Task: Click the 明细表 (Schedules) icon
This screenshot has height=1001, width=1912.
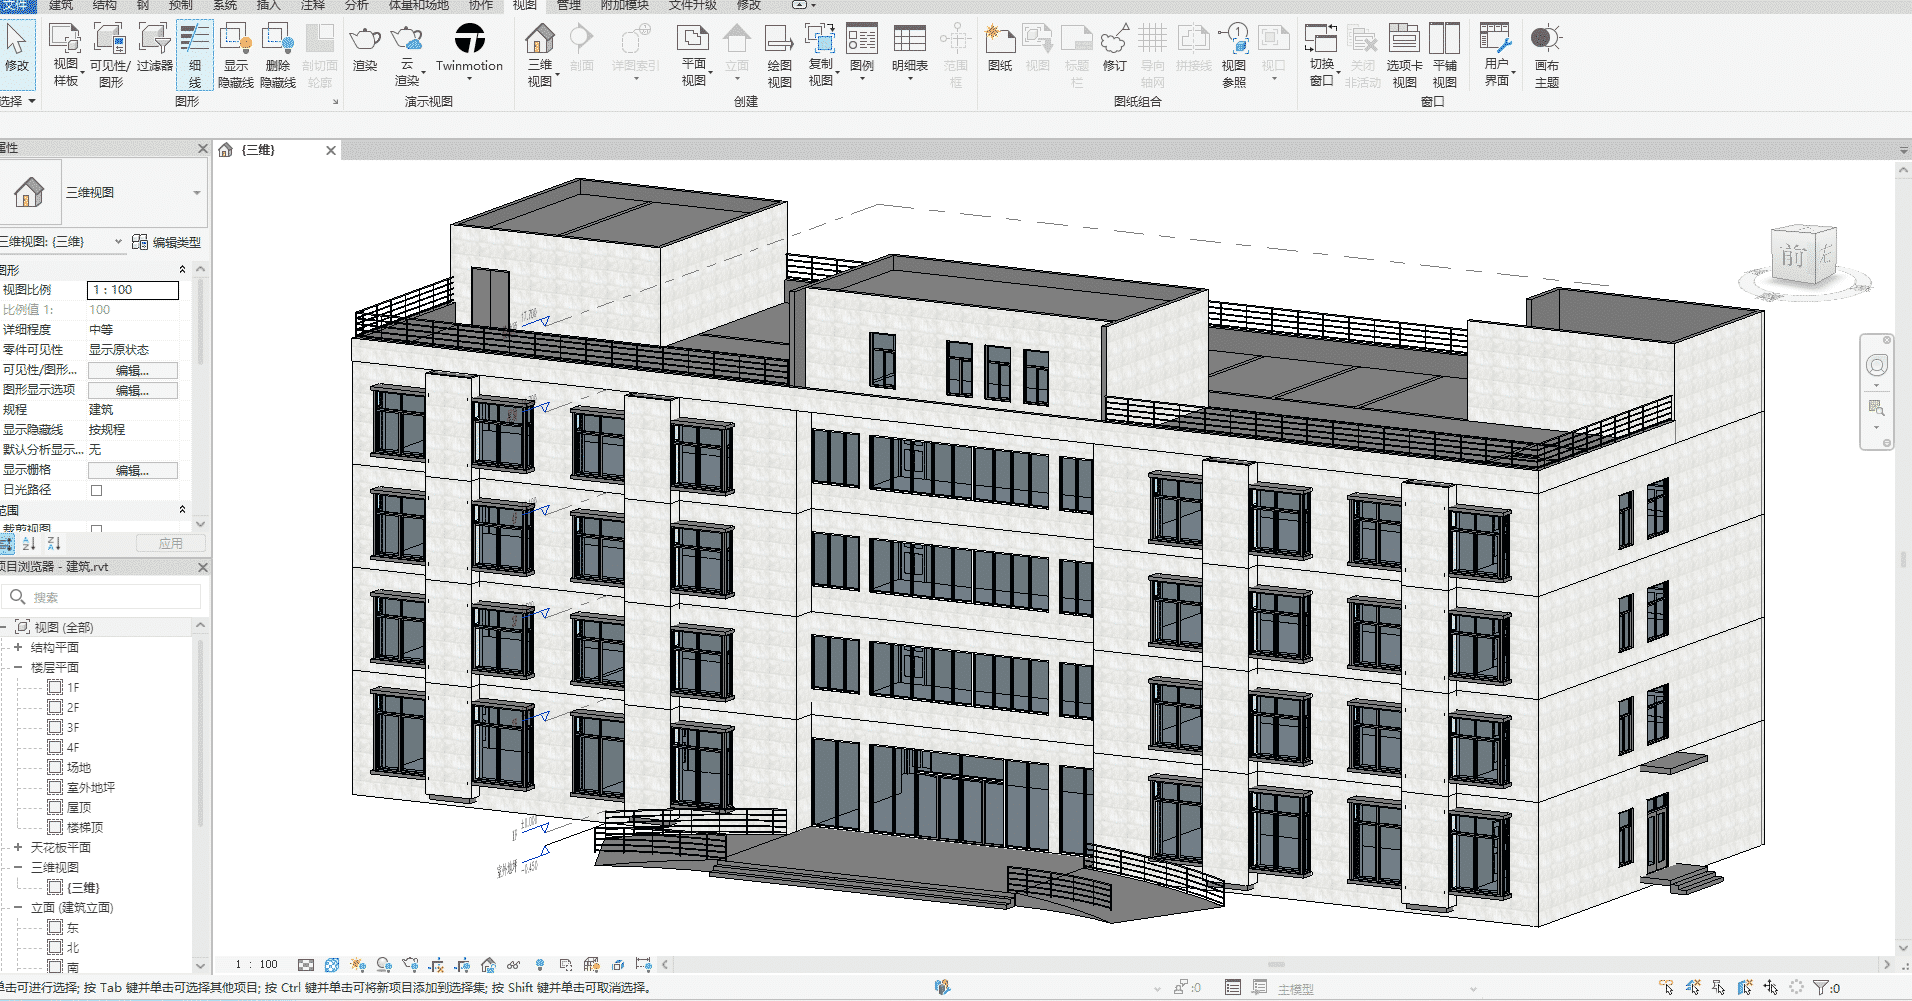Action: click(909, 41)
